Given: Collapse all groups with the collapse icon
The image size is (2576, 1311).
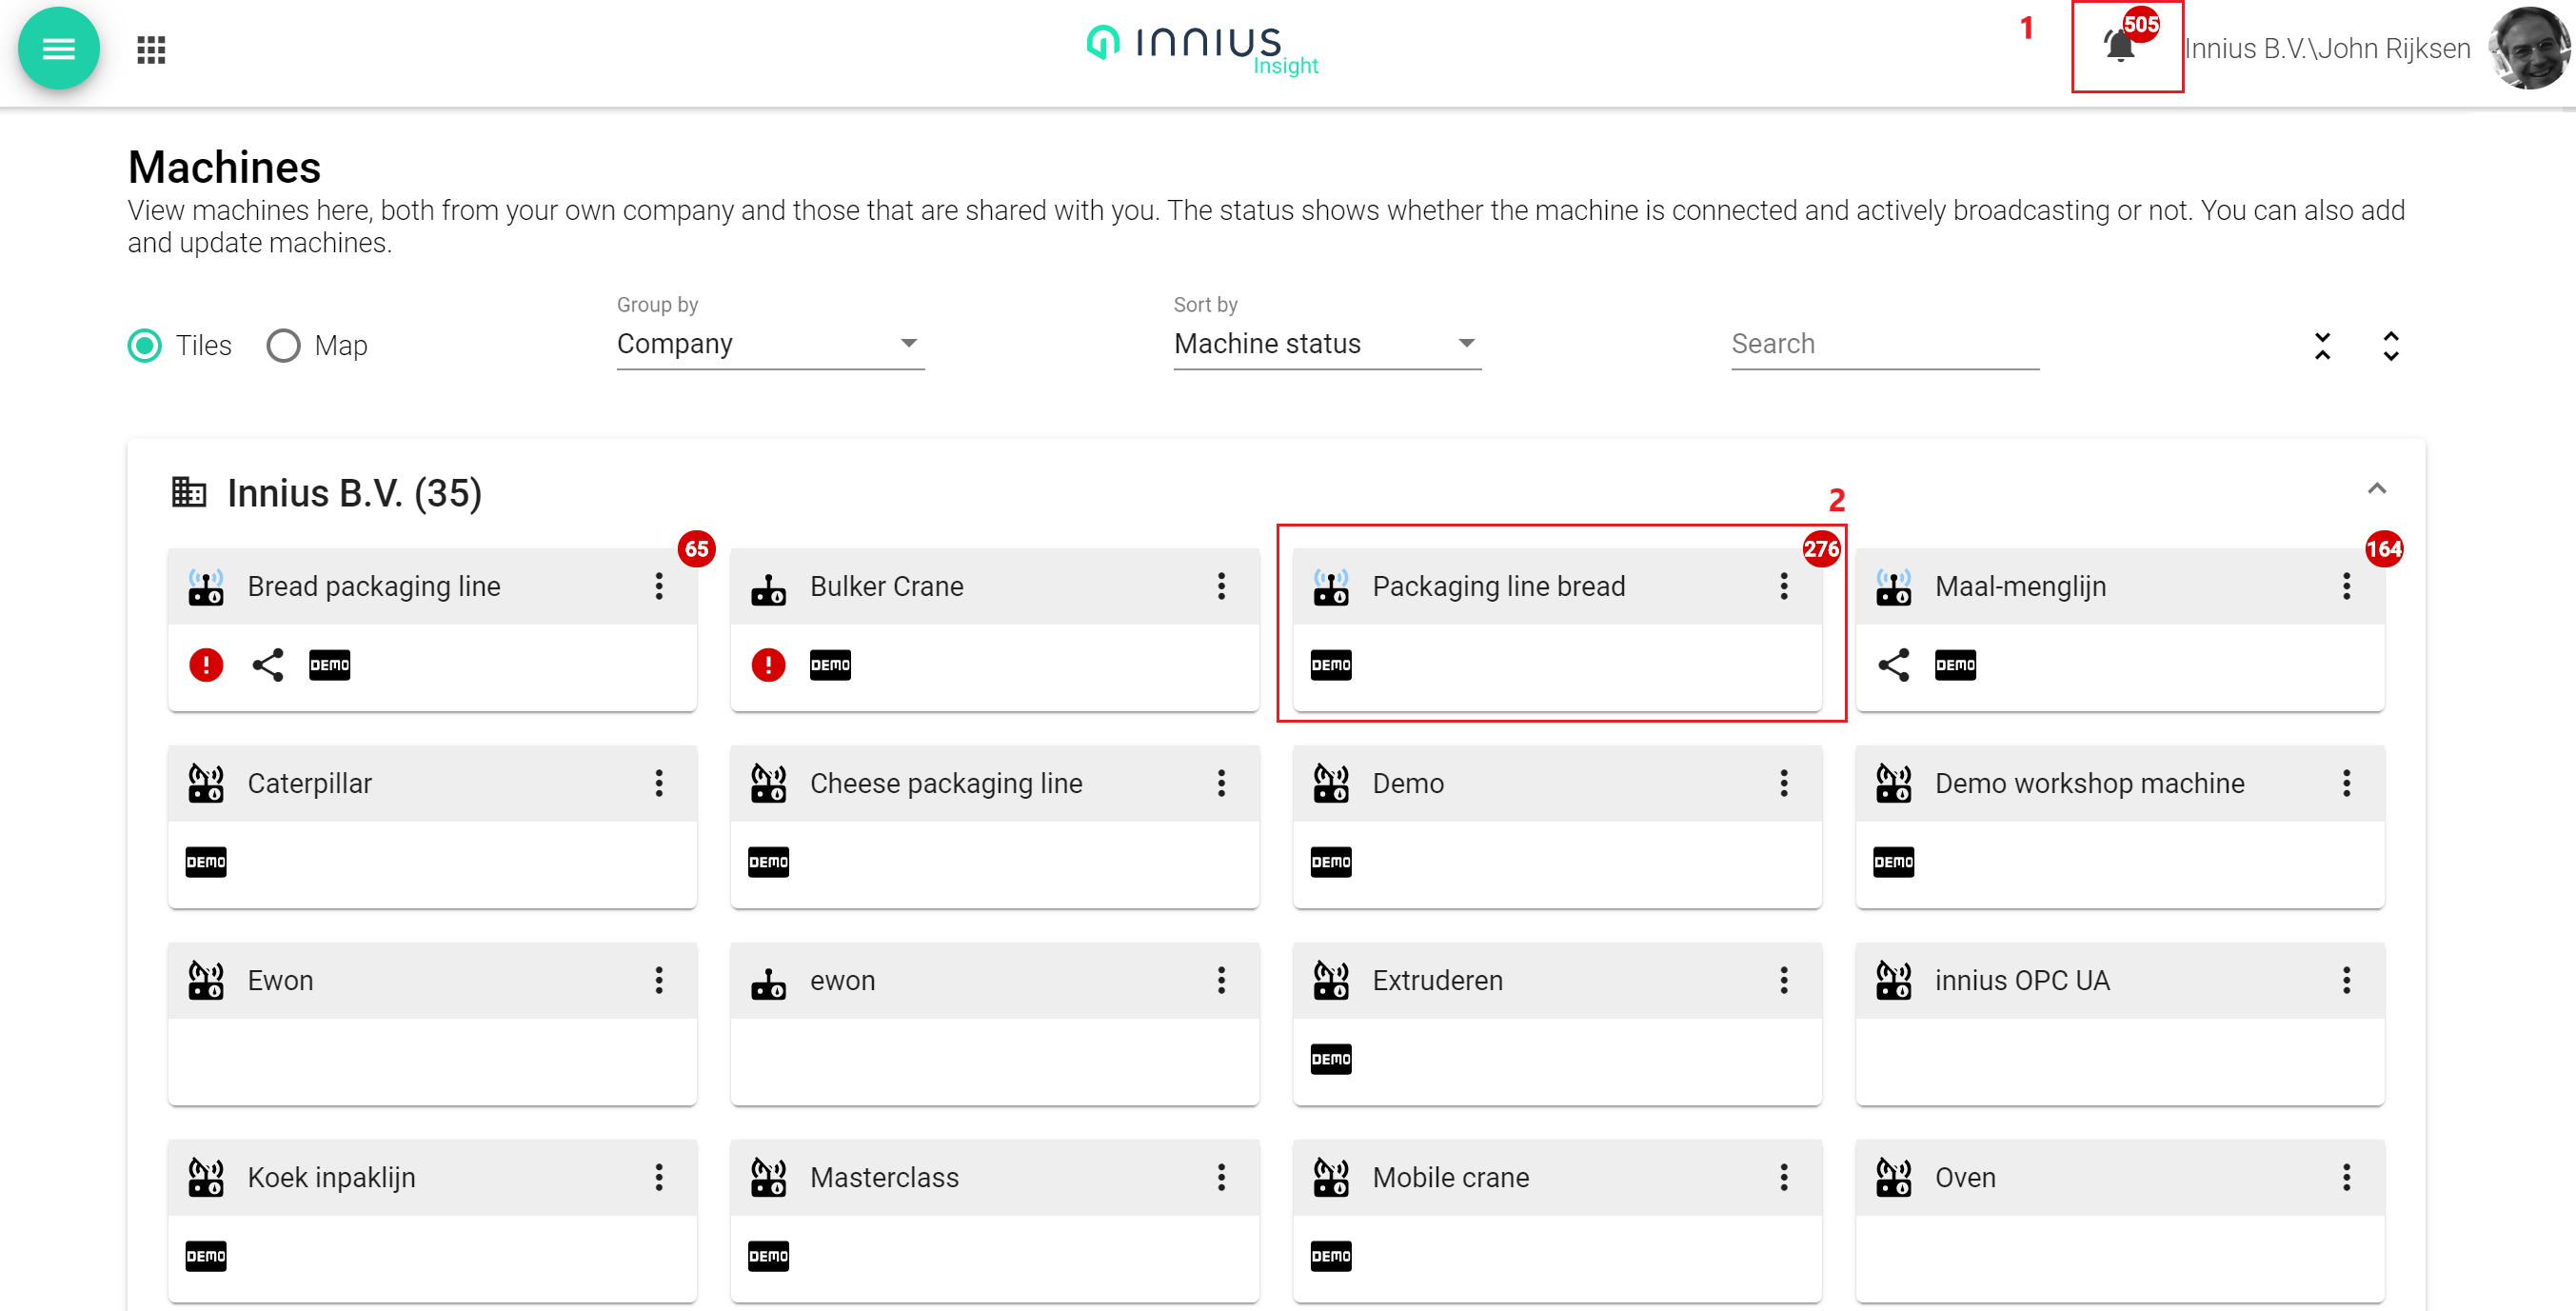Looking at the screenshot, I should [2323, 346].
